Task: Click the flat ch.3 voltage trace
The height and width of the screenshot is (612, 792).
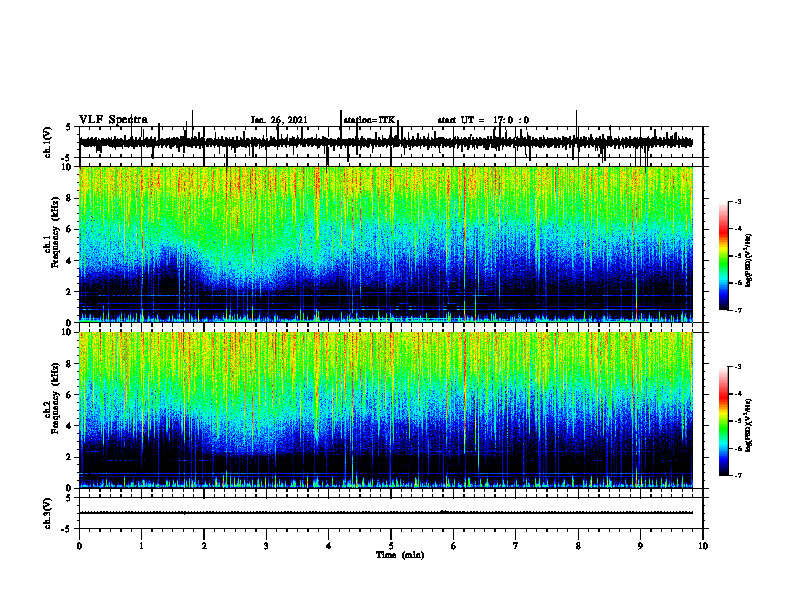Action: coord(386,513)
